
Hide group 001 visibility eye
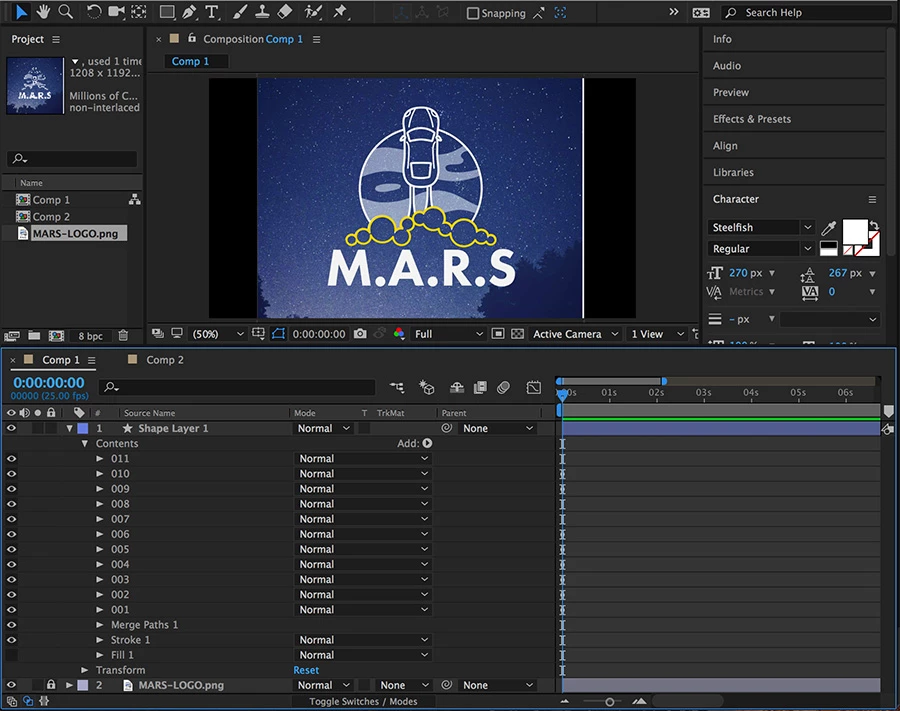pyautogui.click(x=11, y=609)
